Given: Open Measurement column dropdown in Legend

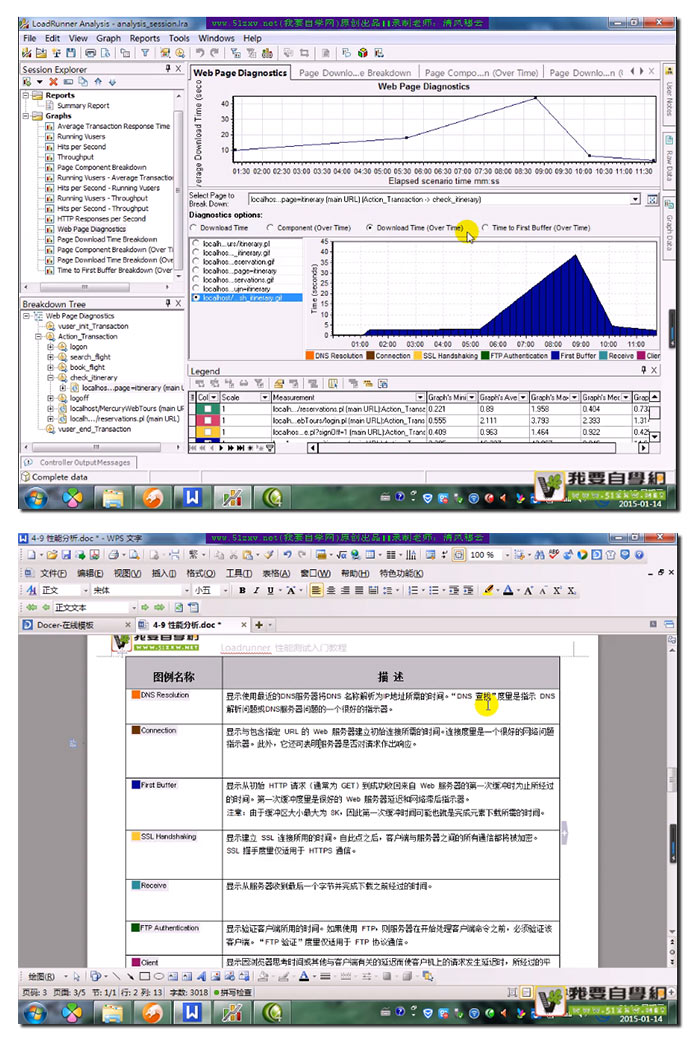Looking at the screenshot, I should point(420,397).
